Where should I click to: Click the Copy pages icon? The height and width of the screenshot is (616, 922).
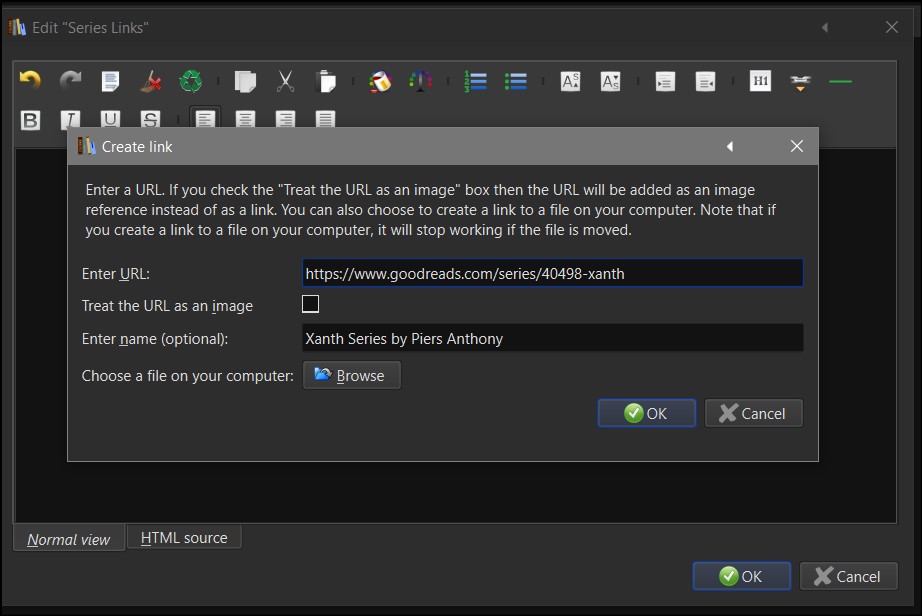[245, 81]
